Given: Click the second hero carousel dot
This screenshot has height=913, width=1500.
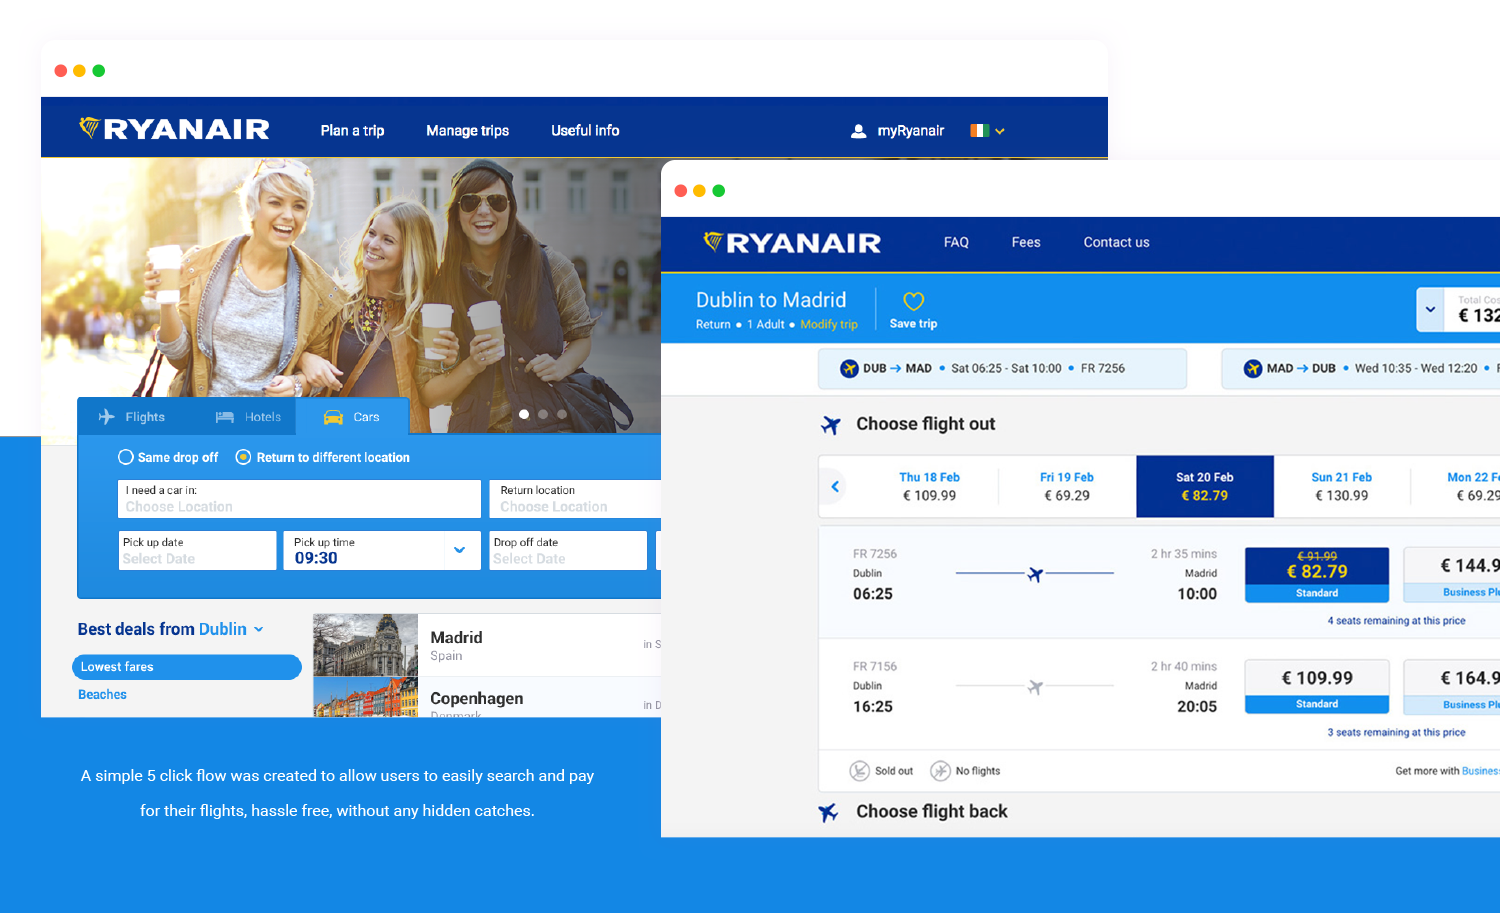Looking at the screenshot, I should tap(543, 414).
